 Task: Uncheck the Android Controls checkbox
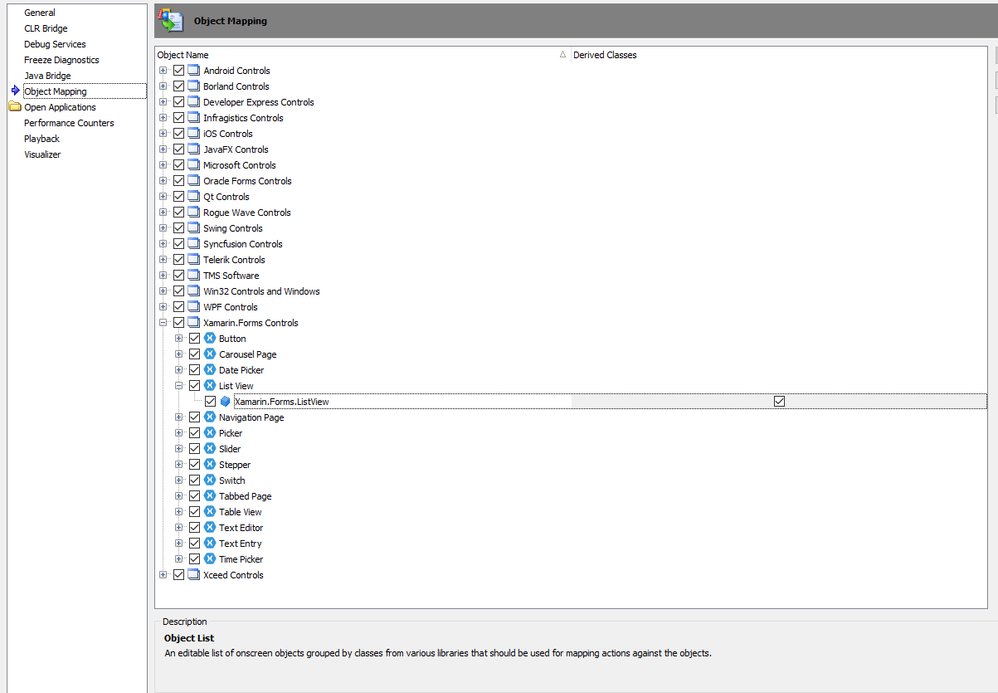click(179, 71)
